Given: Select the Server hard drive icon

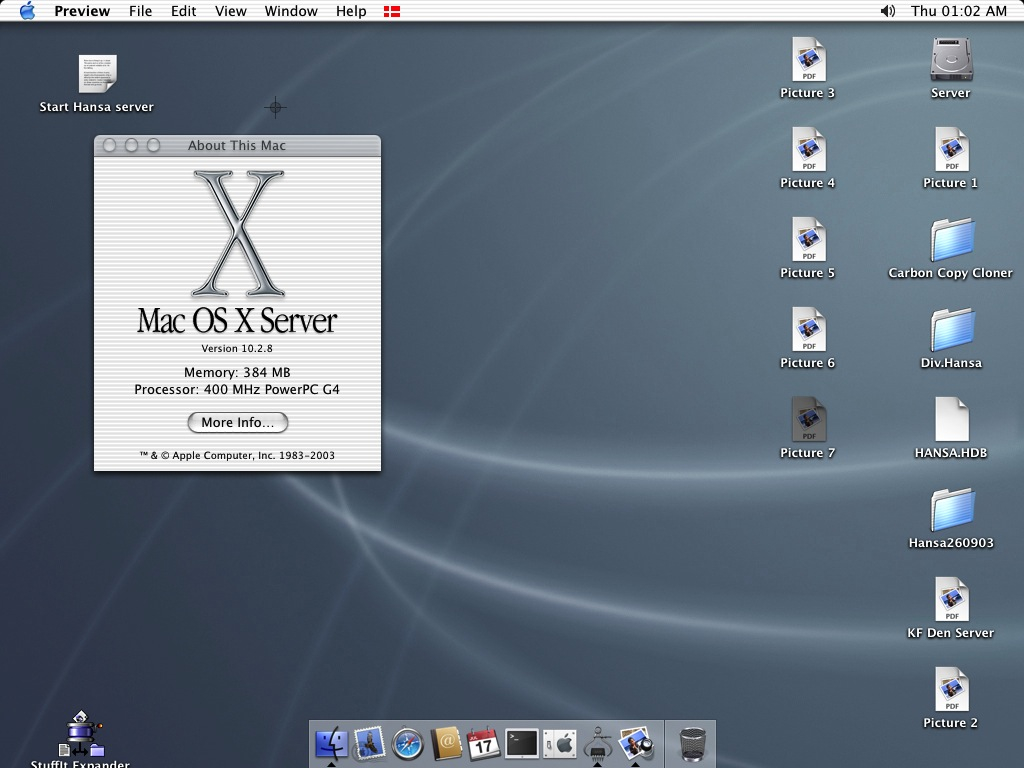Looking at the screenshot, I should 952,59.
